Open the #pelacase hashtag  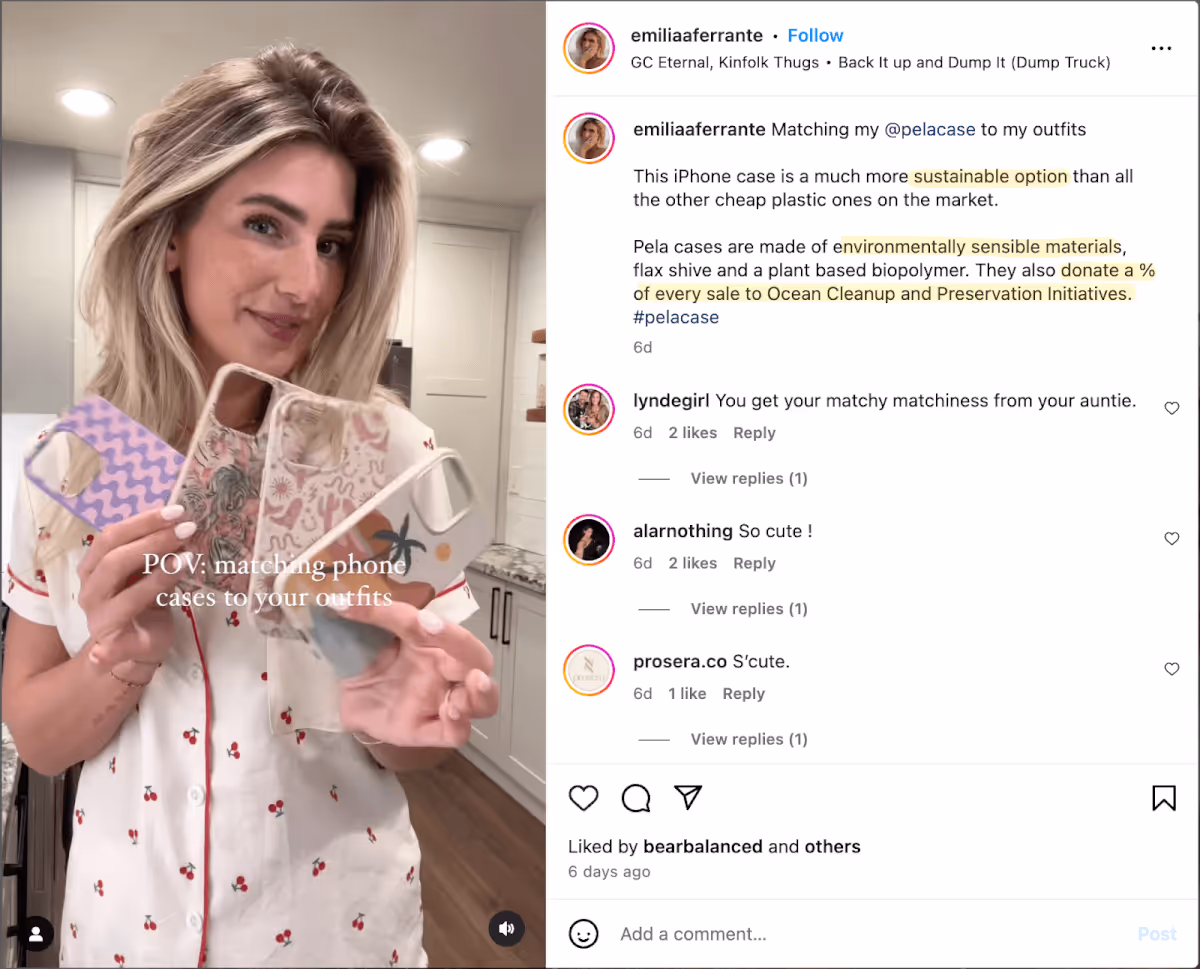[676, 317]
